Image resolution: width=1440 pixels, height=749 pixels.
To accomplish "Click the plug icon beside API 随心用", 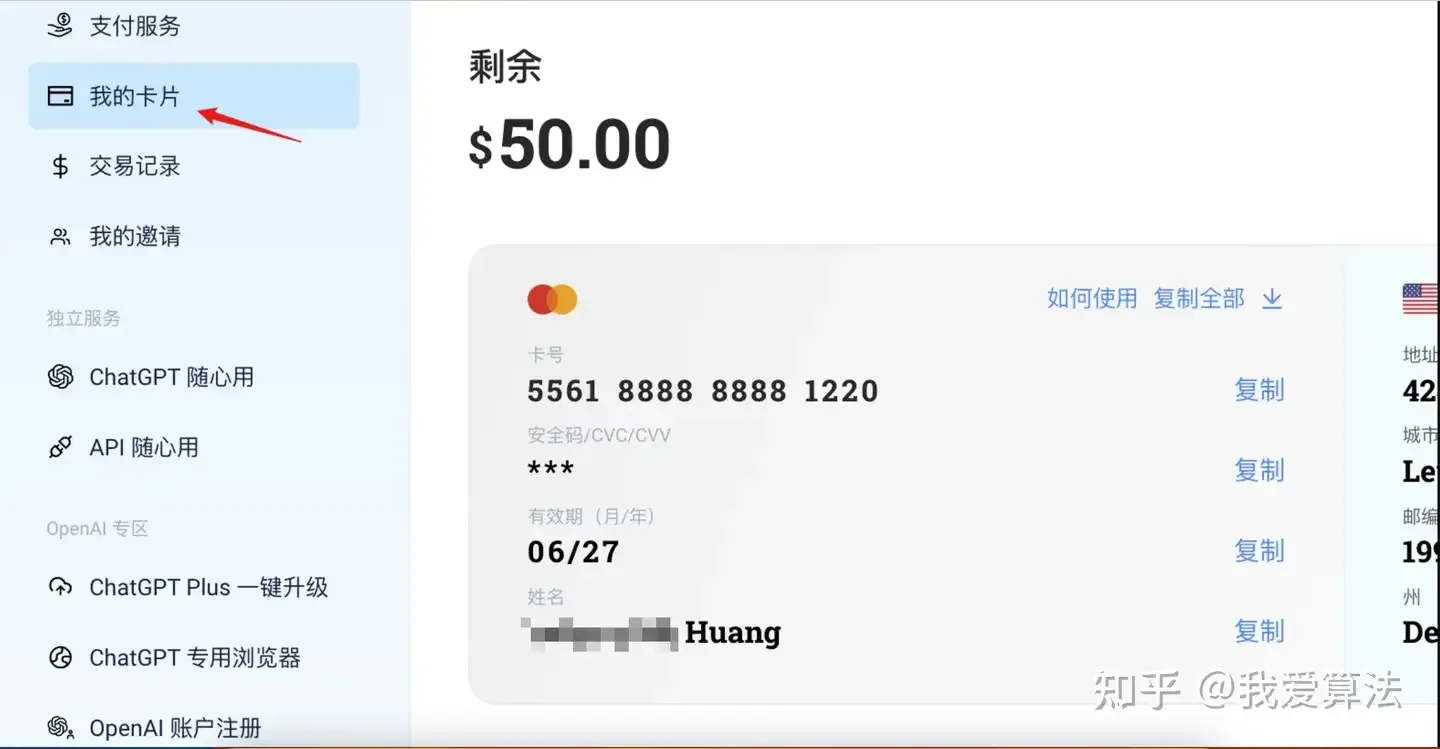I will click(60, 447).
